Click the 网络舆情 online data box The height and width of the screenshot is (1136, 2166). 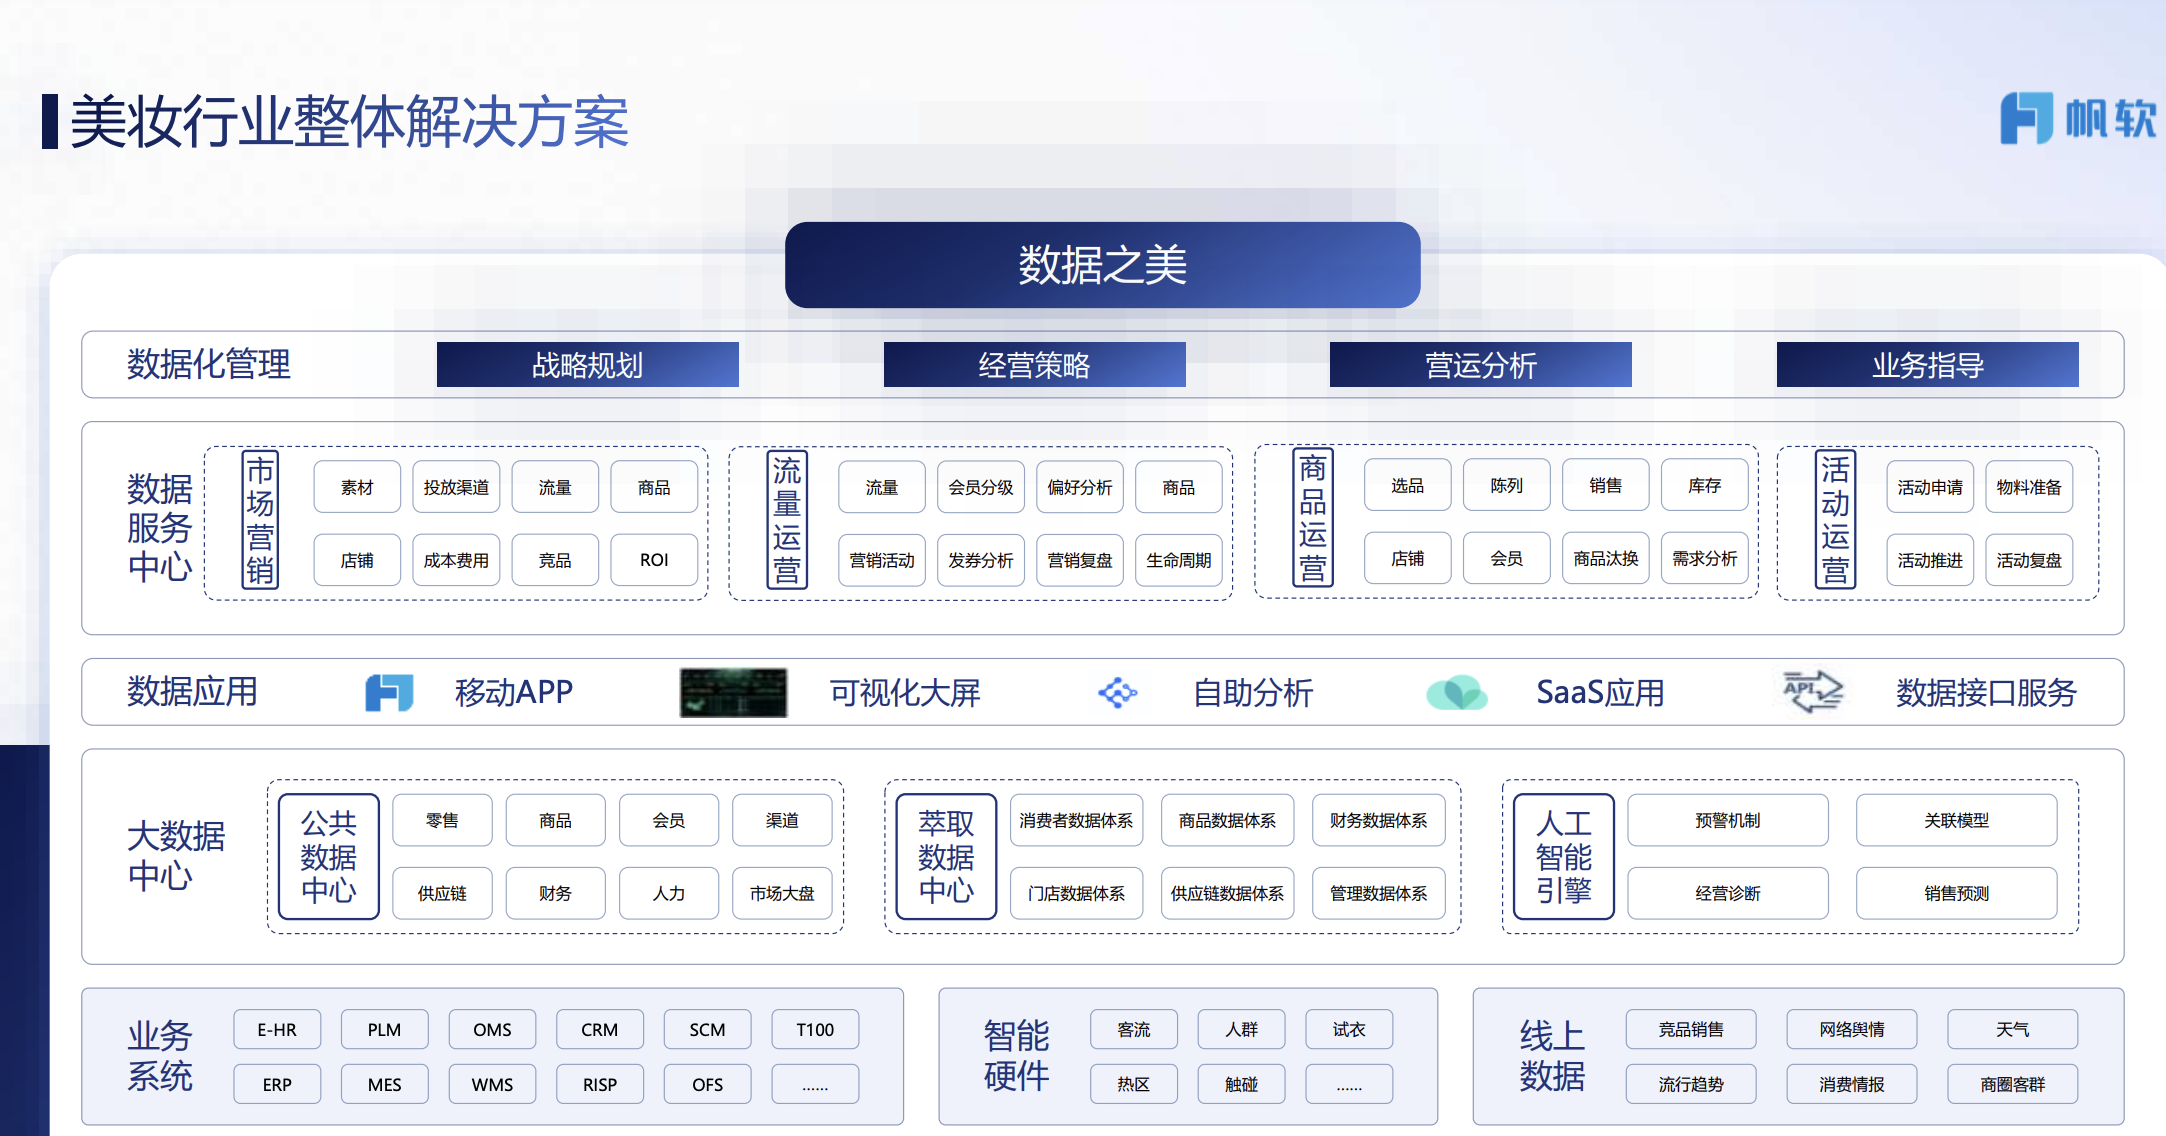[1851, 1029]
